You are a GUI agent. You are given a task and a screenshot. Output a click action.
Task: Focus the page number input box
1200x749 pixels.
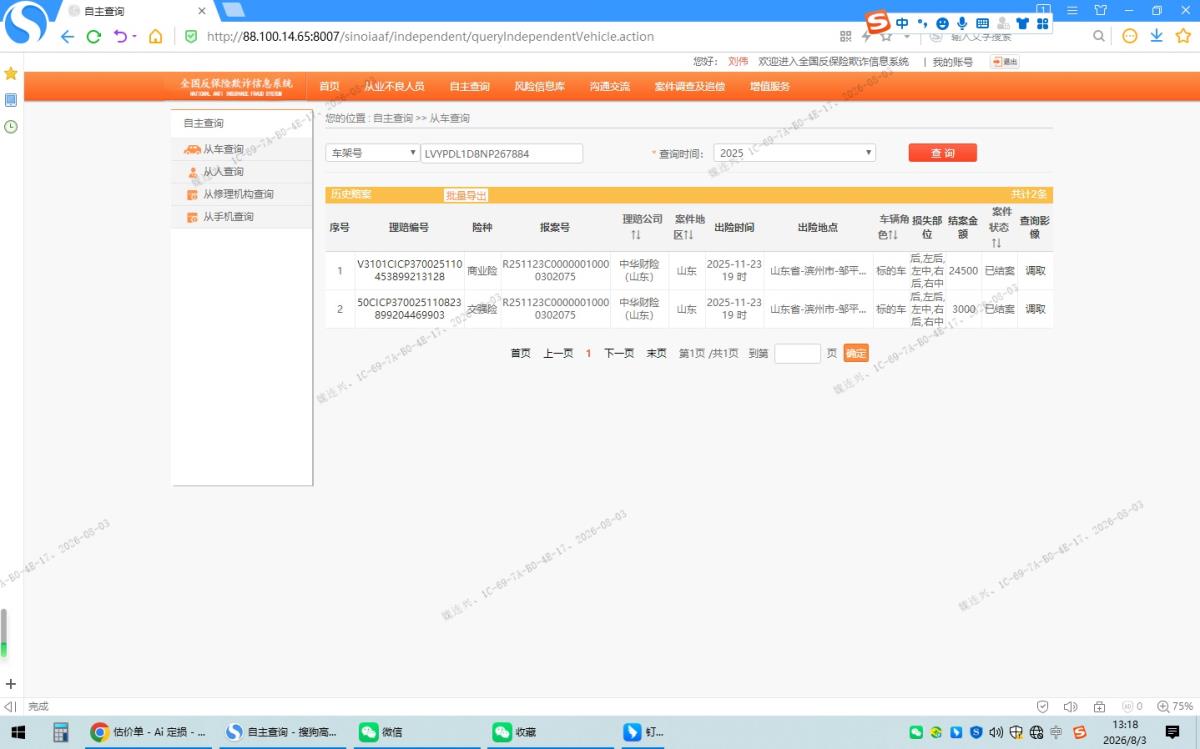coord(797,353)
